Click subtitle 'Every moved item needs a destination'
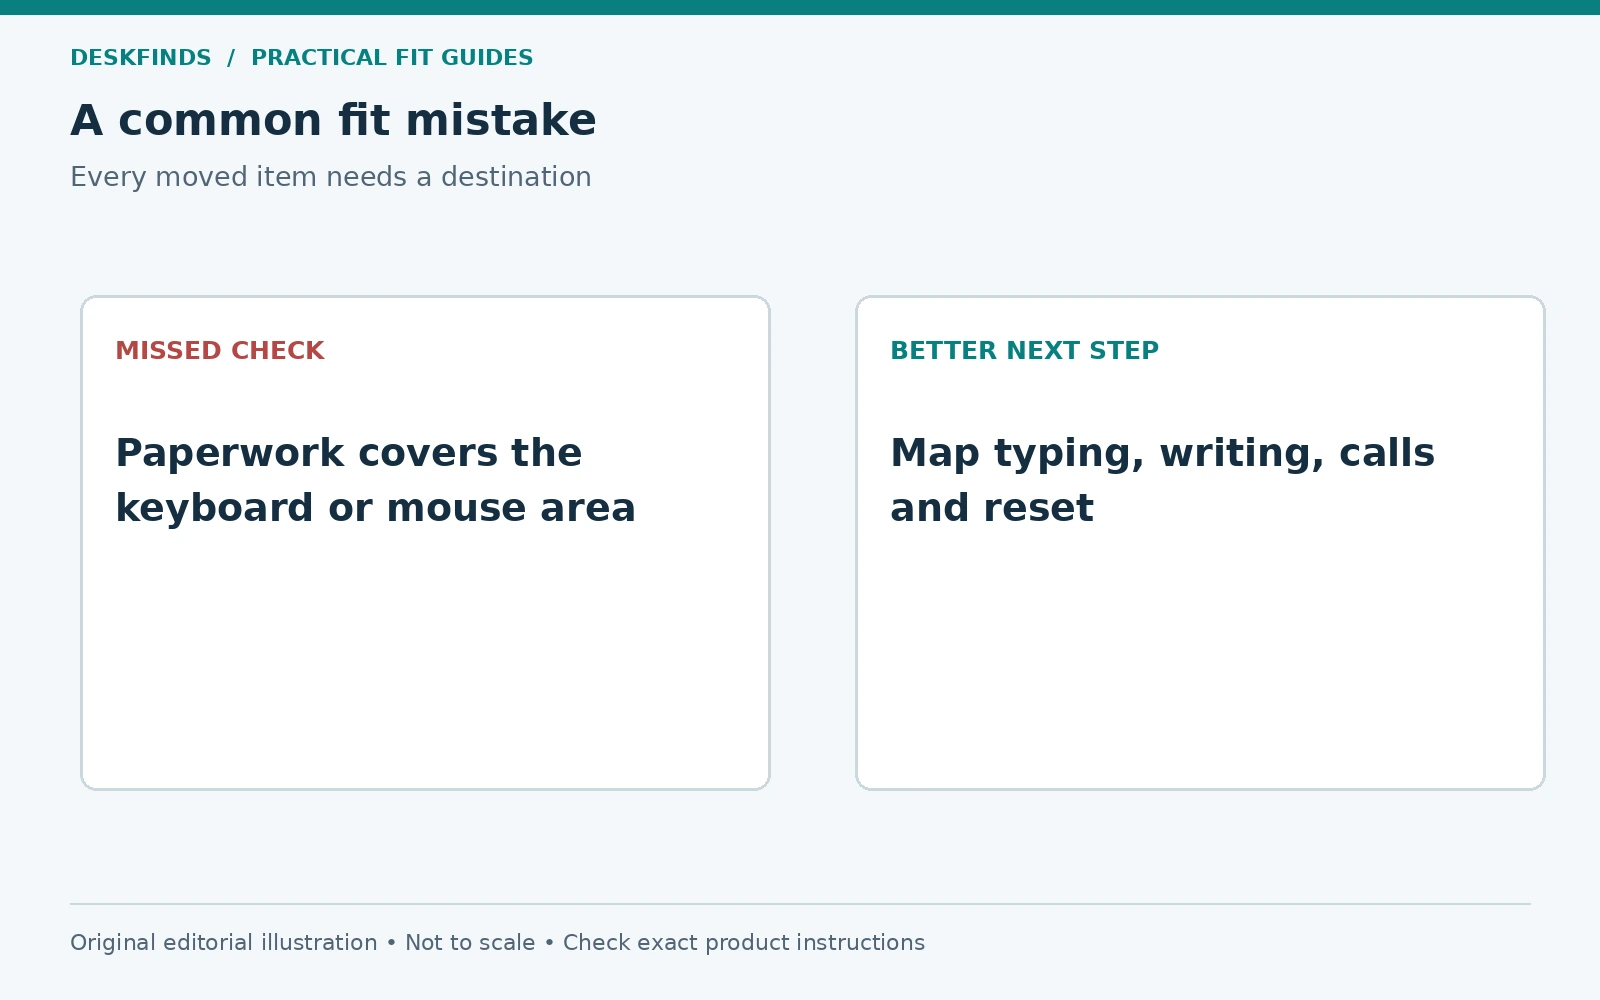 click(331, 177)
